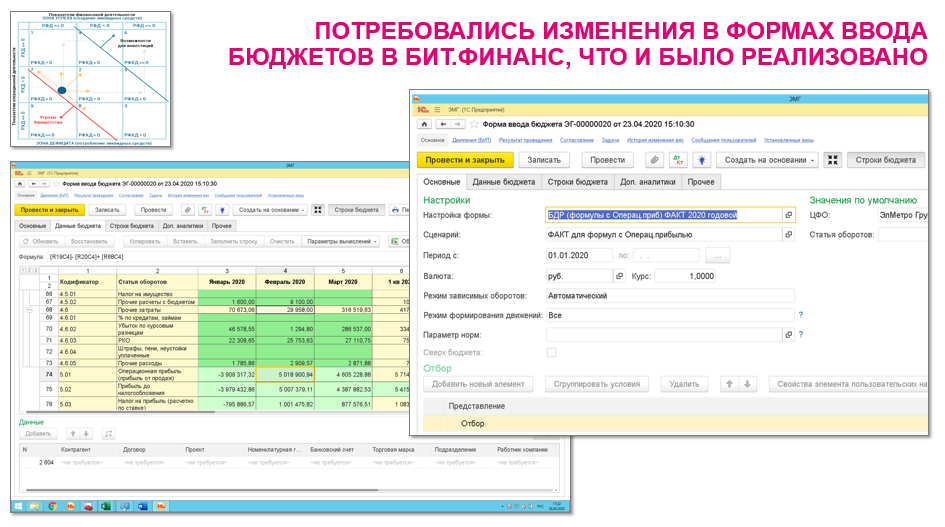Switch to Данные бюджета tab in front window
The height and width of the screenshot is (527, 945).
click(503, 181)
